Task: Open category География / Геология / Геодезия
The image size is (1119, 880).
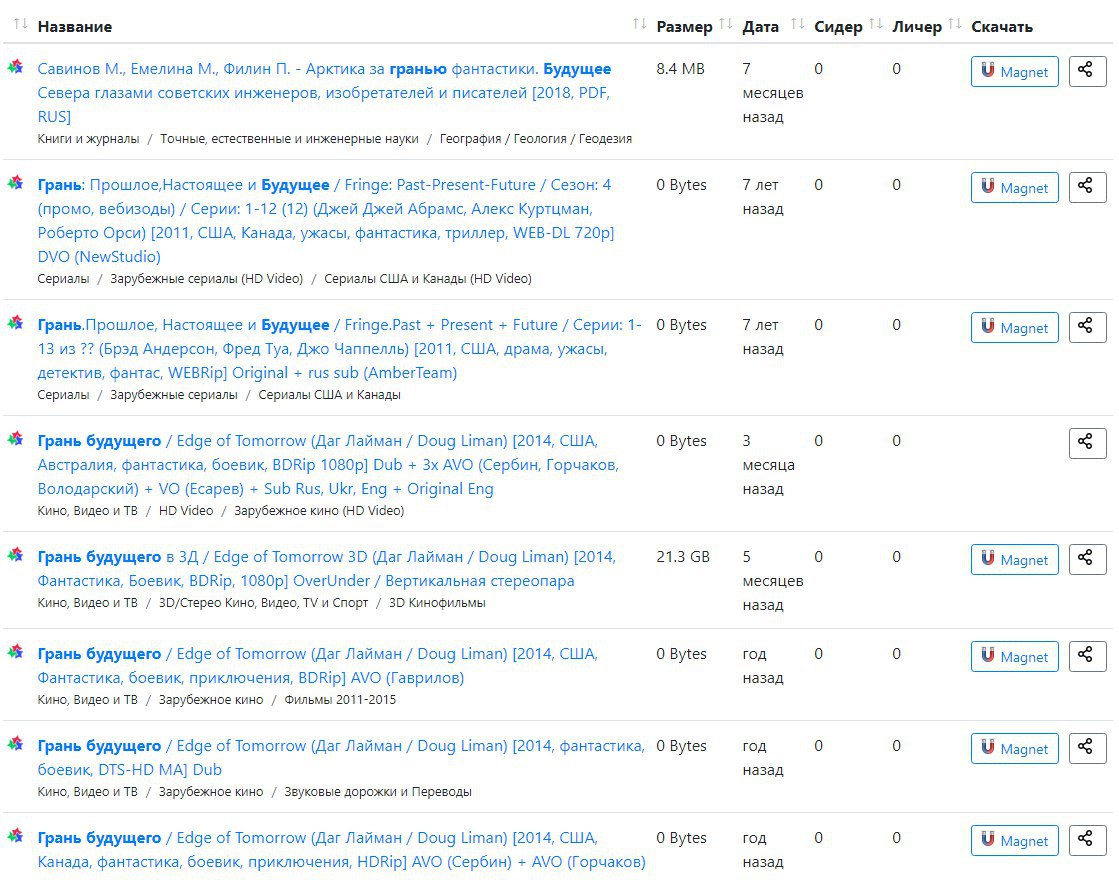Action: (535, 138)
